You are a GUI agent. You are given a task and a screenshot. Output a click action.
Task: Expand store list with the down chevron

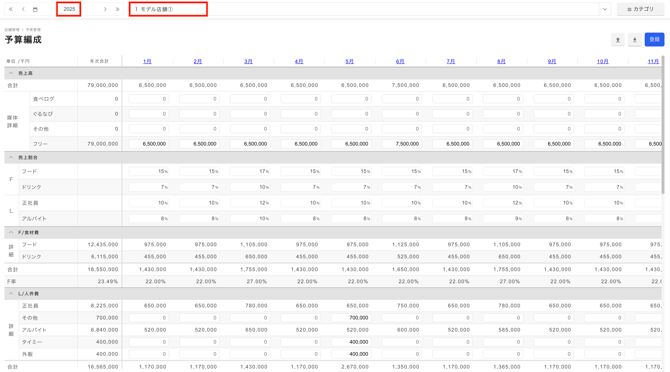click(x=605, y=9)
